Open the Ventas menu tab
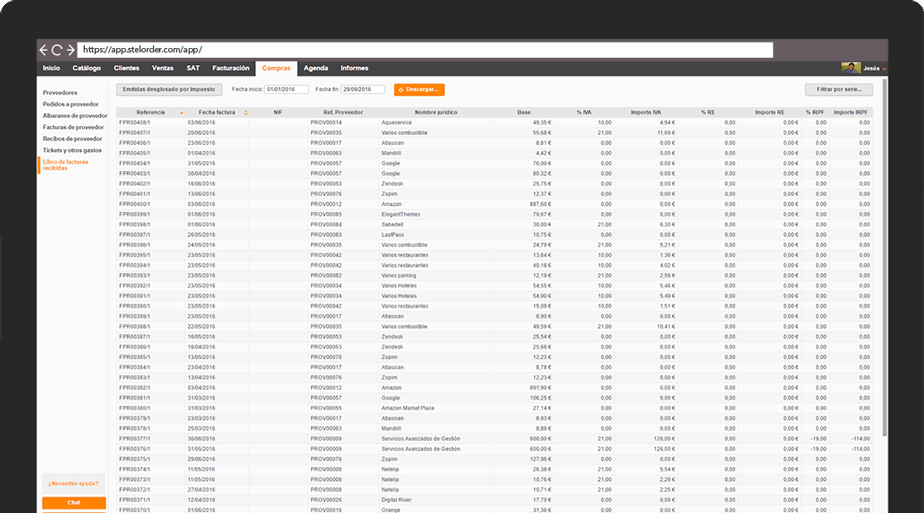Viewport: 924px width, 513px height. (x=163, y=68)
